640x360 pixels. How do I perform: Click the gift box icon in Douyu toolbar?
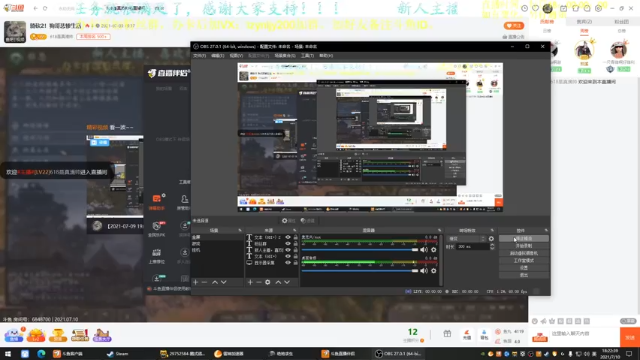(x=447, y=334)
